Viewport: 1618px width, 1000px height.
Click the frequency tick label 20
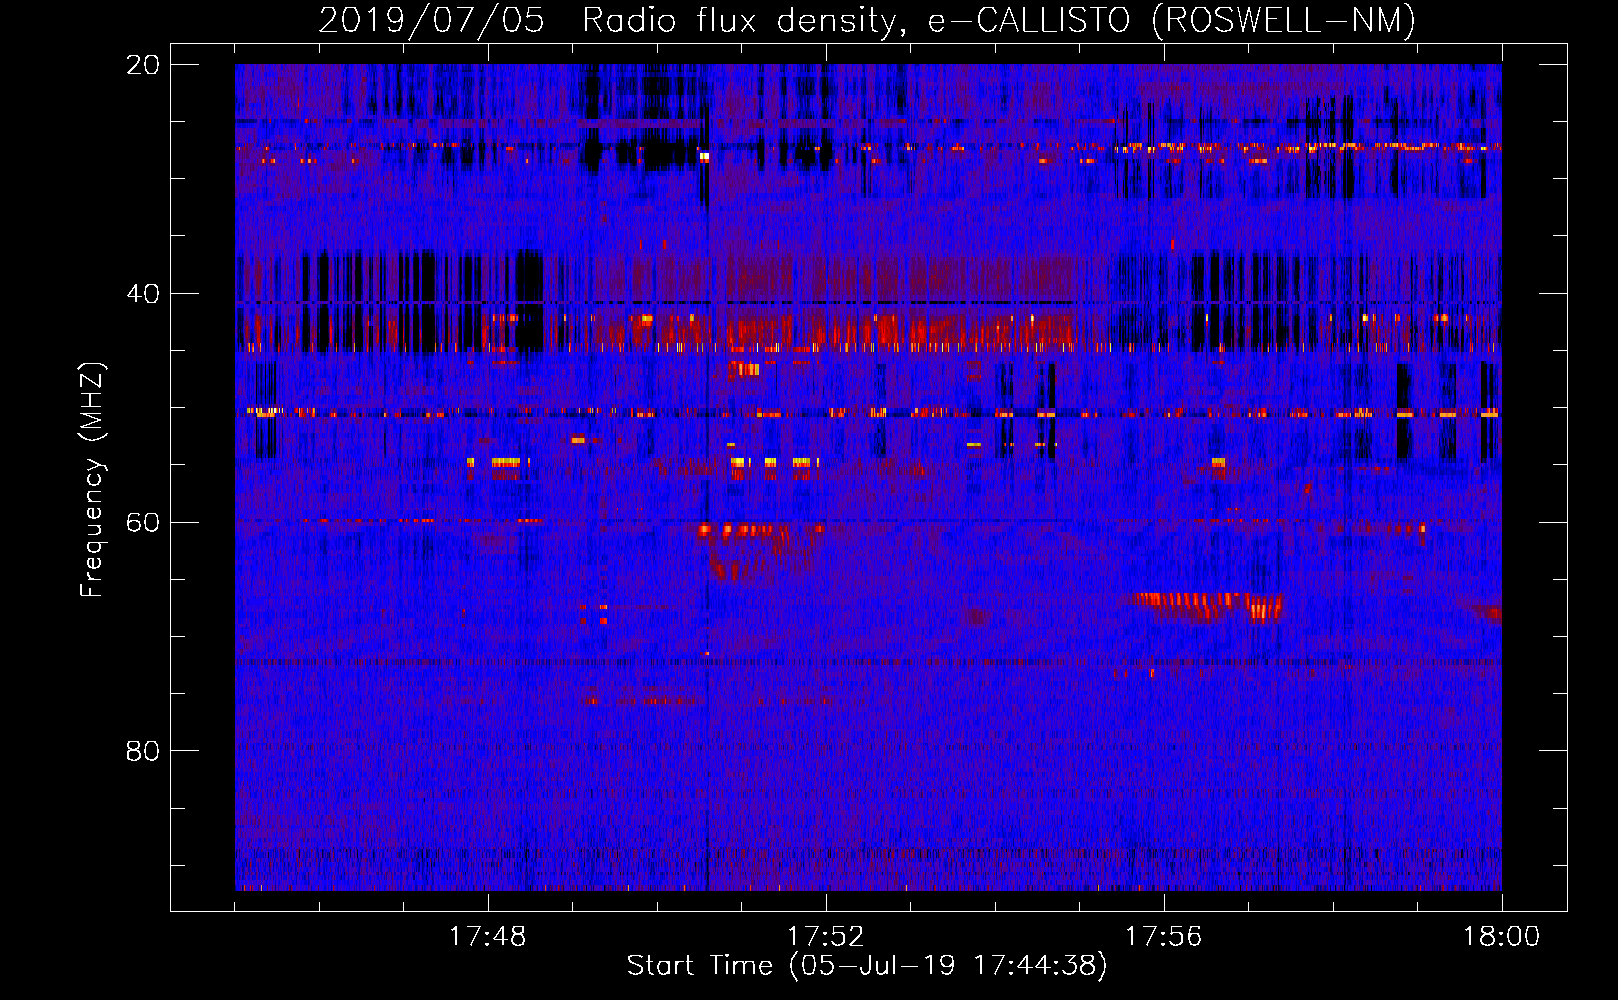coord(143,65)
